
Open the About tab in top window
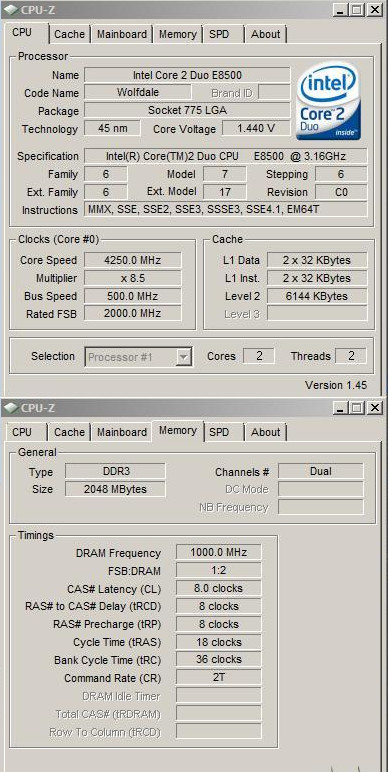coord(265,34)
